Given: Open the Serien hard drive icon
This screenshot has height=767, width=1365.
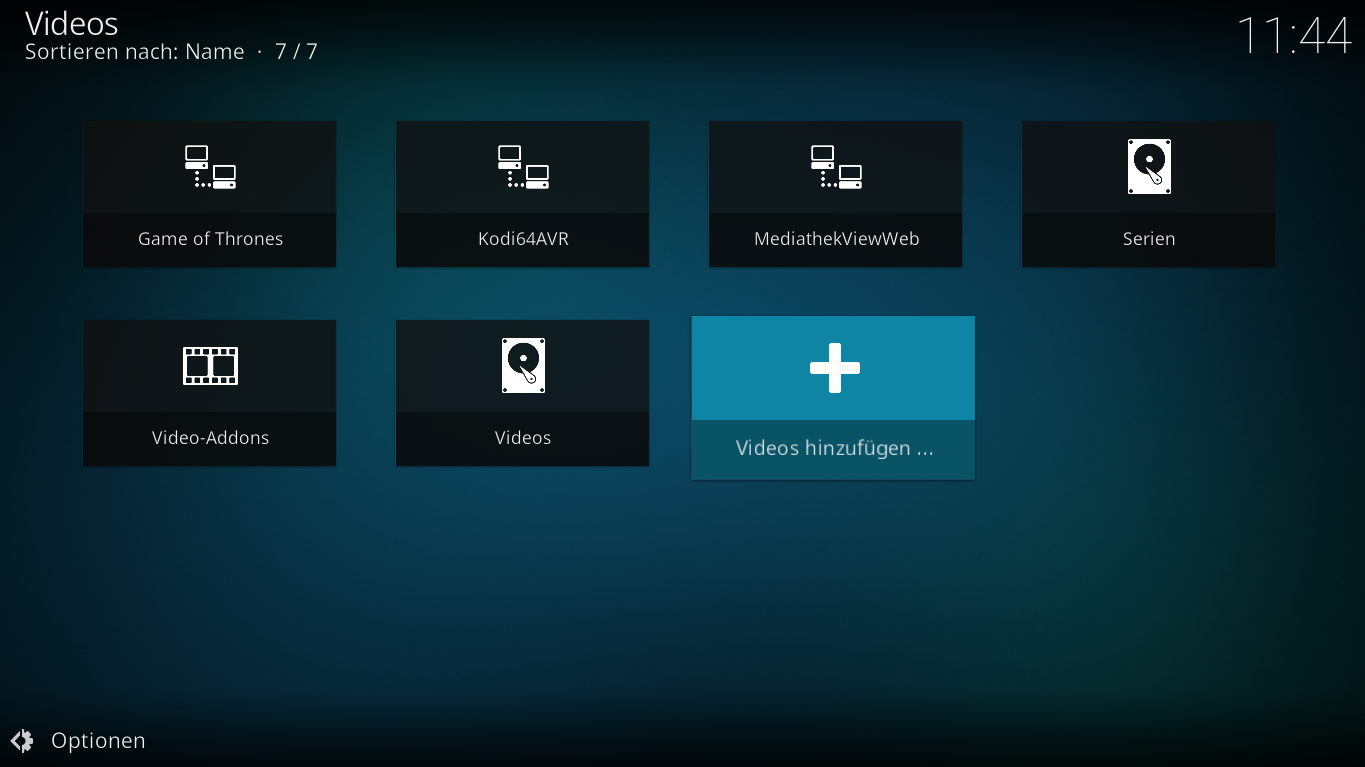Looking at the screenshot, I should 1149,167.
